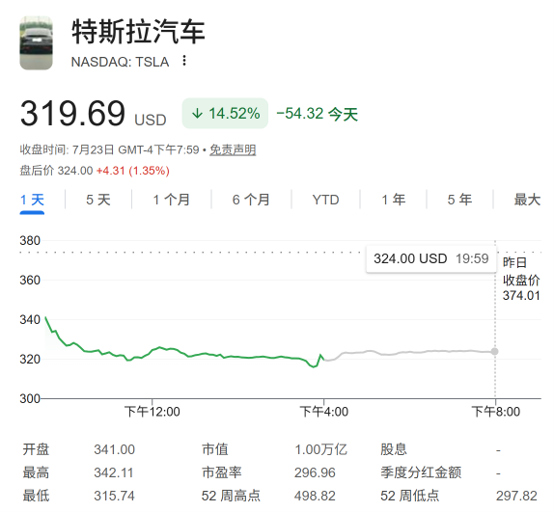The width and height of the screenshot is (554, 512).
Task: Click the Tesla car thumbnail image
Action: (36, 43)
